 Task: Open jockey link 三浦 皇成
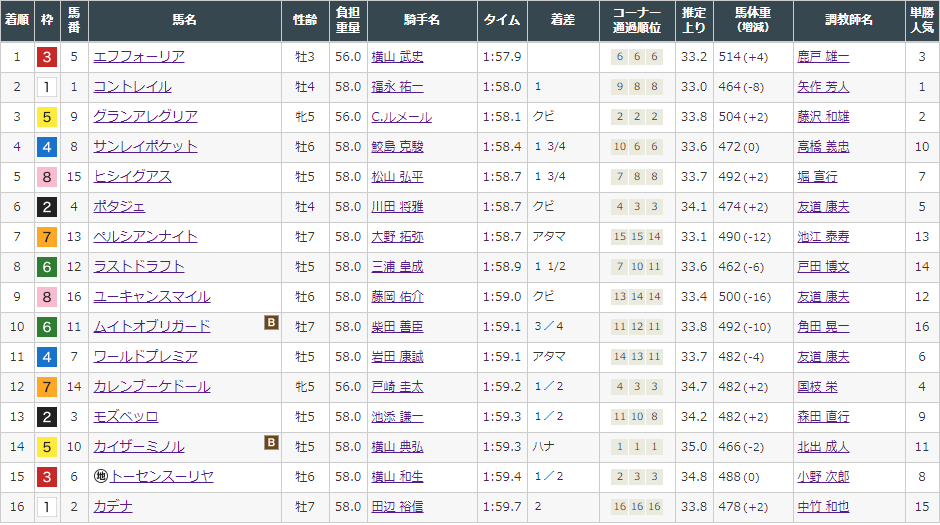pyautogui.click(x=397, y=266)
